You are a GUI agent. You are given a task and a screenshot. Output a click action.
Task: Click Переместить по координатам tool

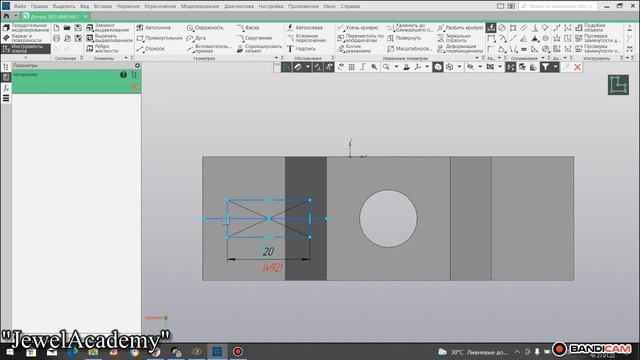pos(360,38)
